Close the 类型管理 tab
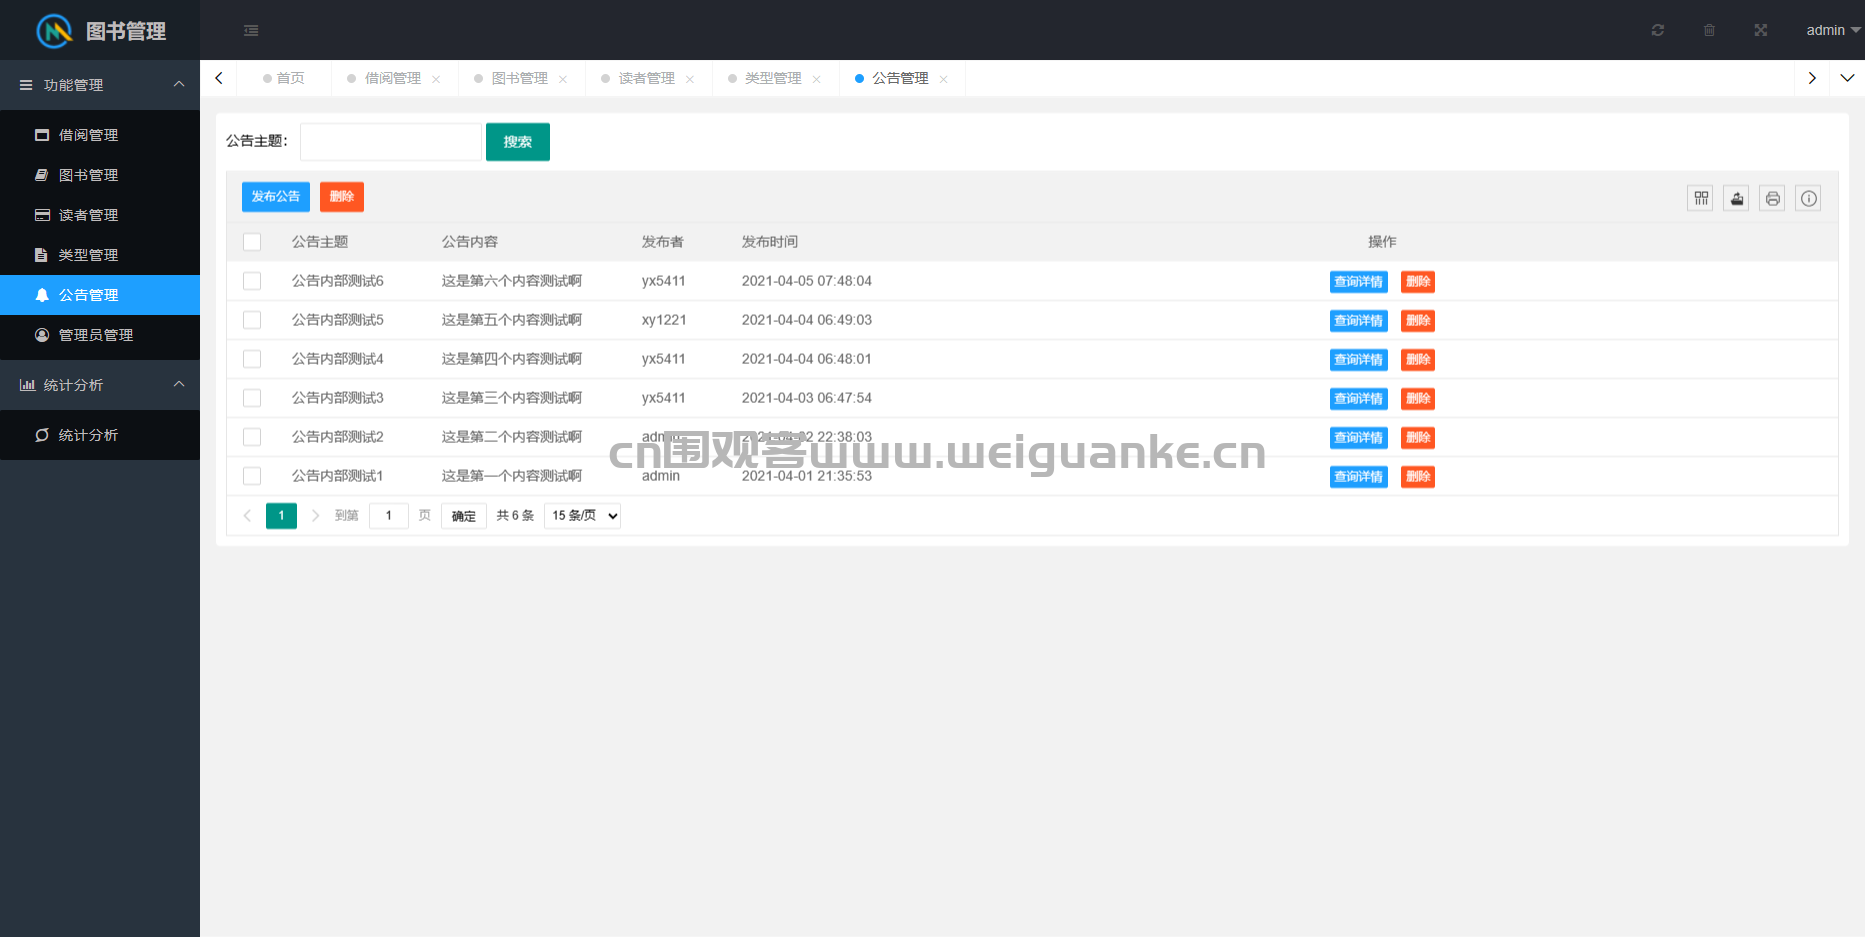The width and height of the screenshot is (1865, 937). [817, 79]
